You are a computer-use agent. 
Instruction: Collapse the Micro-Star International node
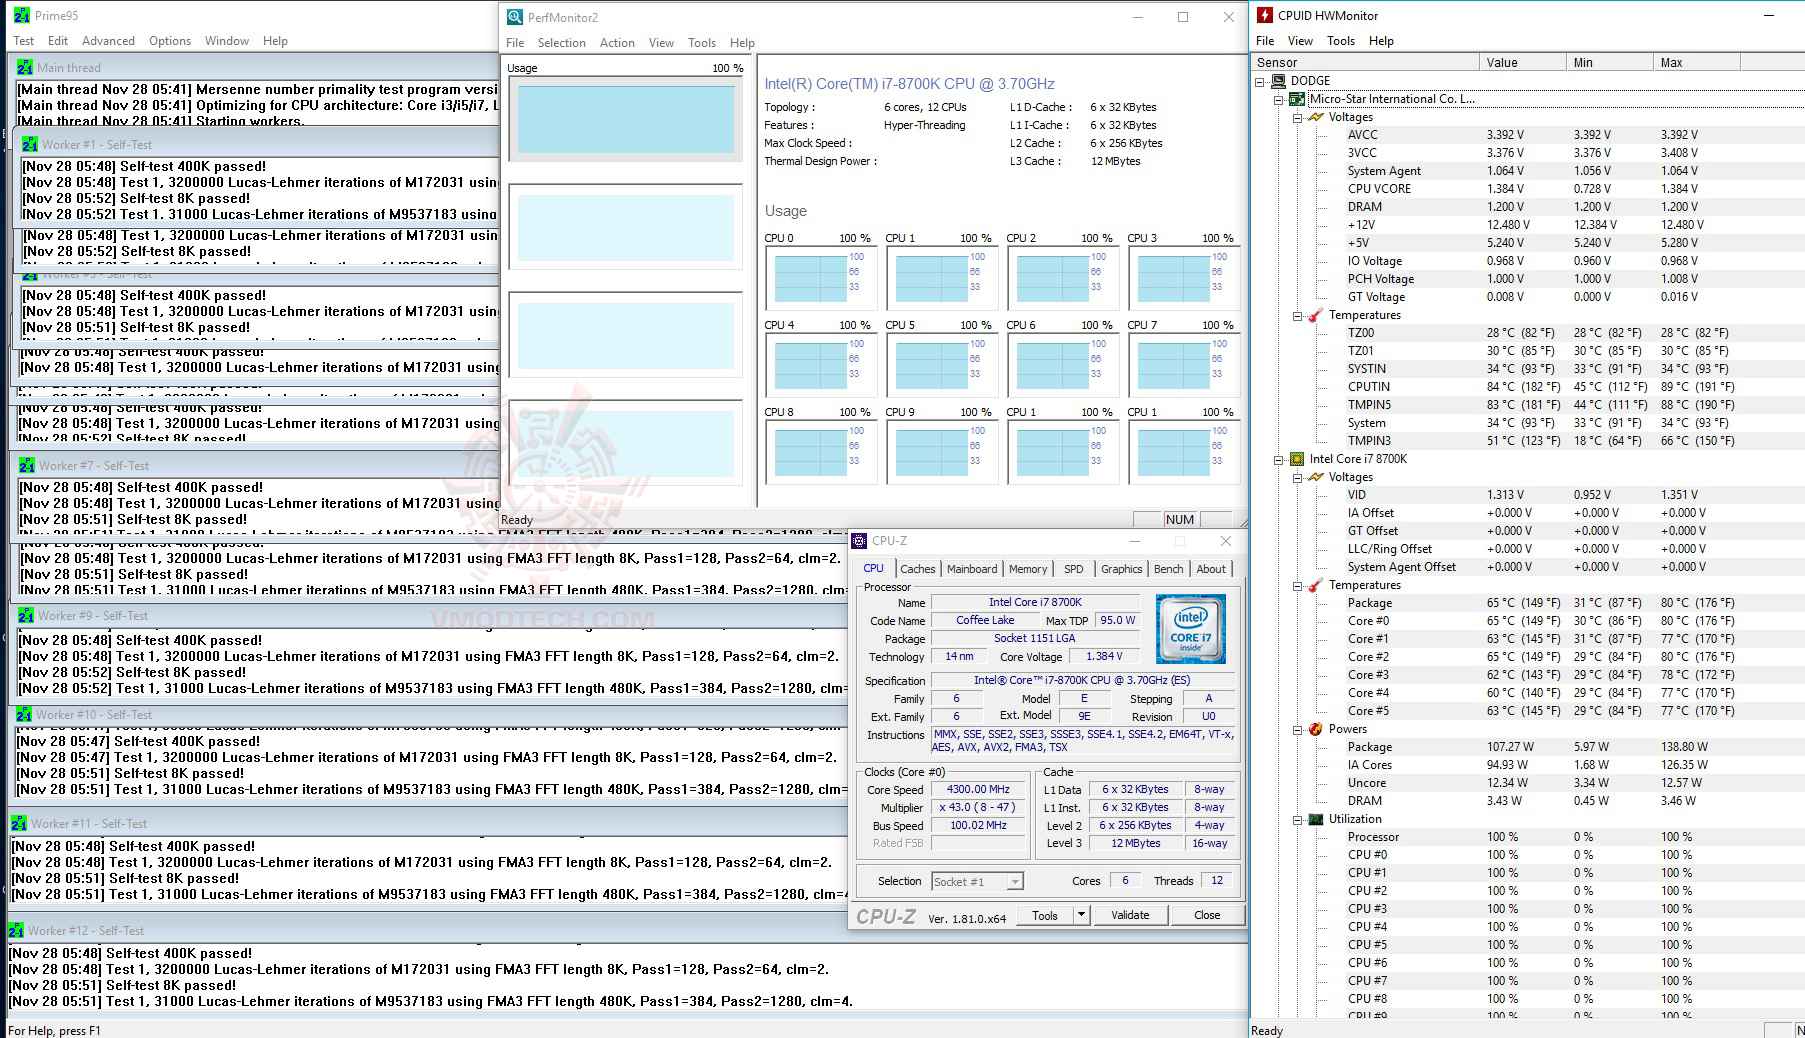1279,100
